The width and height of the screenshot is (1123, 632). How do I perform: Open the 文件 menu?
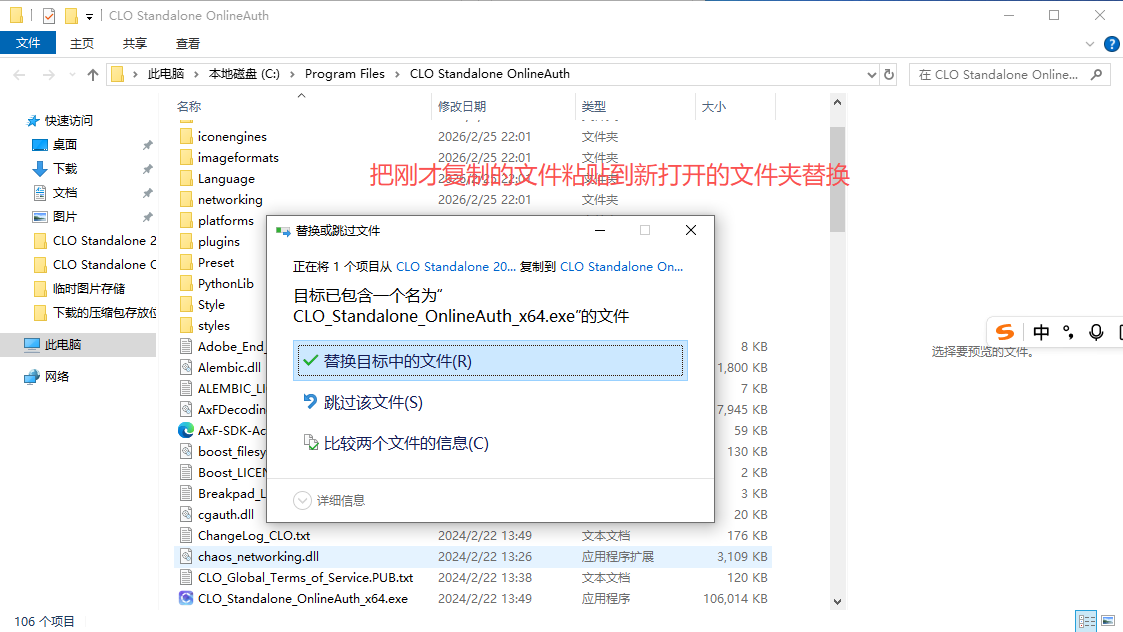click(x=28, y=43)
